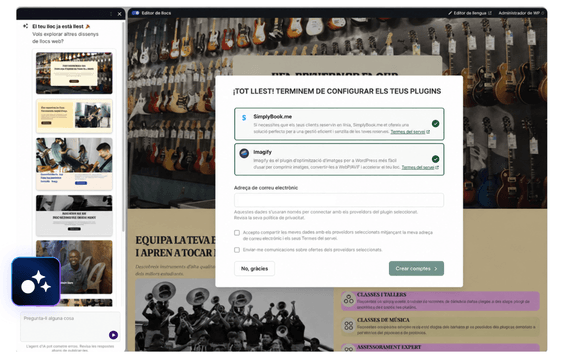Click the 'Adreça de correu electrònic' input field
563x360 pixels.
[x=339, y=200]
